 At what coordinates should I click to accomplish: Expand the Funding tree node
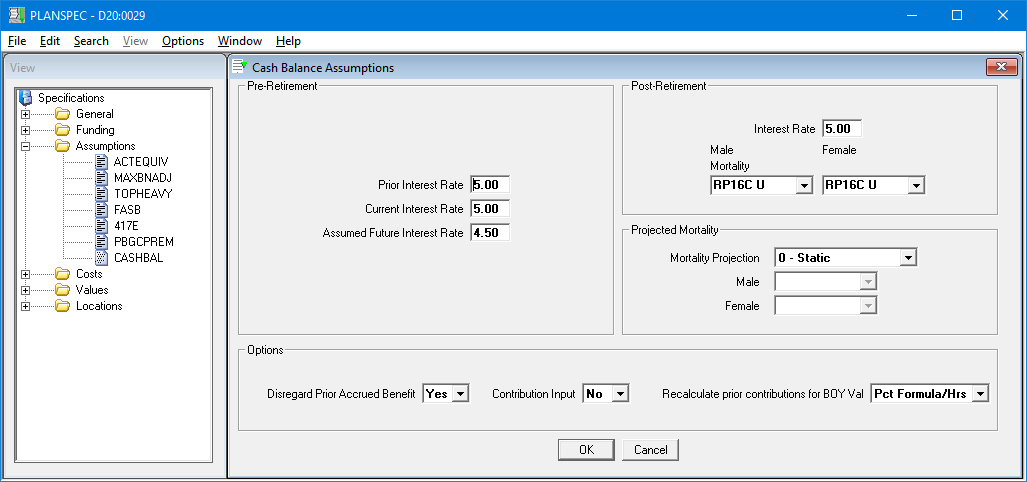pos(26,130)
